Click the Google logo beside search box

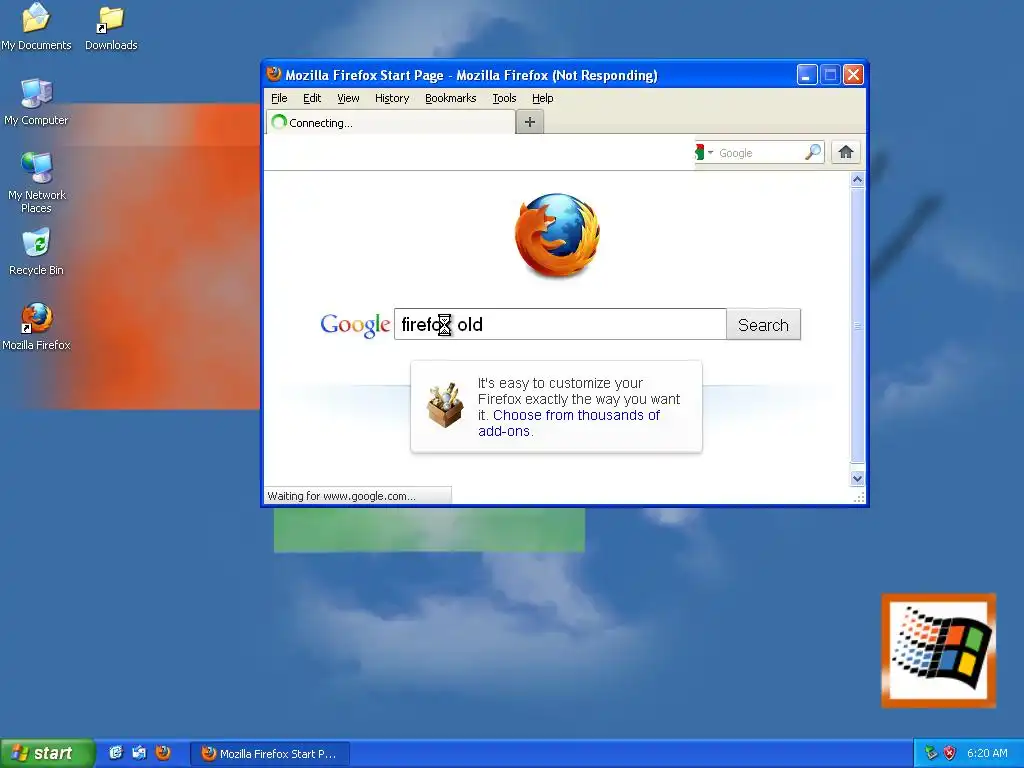point(355,325)
